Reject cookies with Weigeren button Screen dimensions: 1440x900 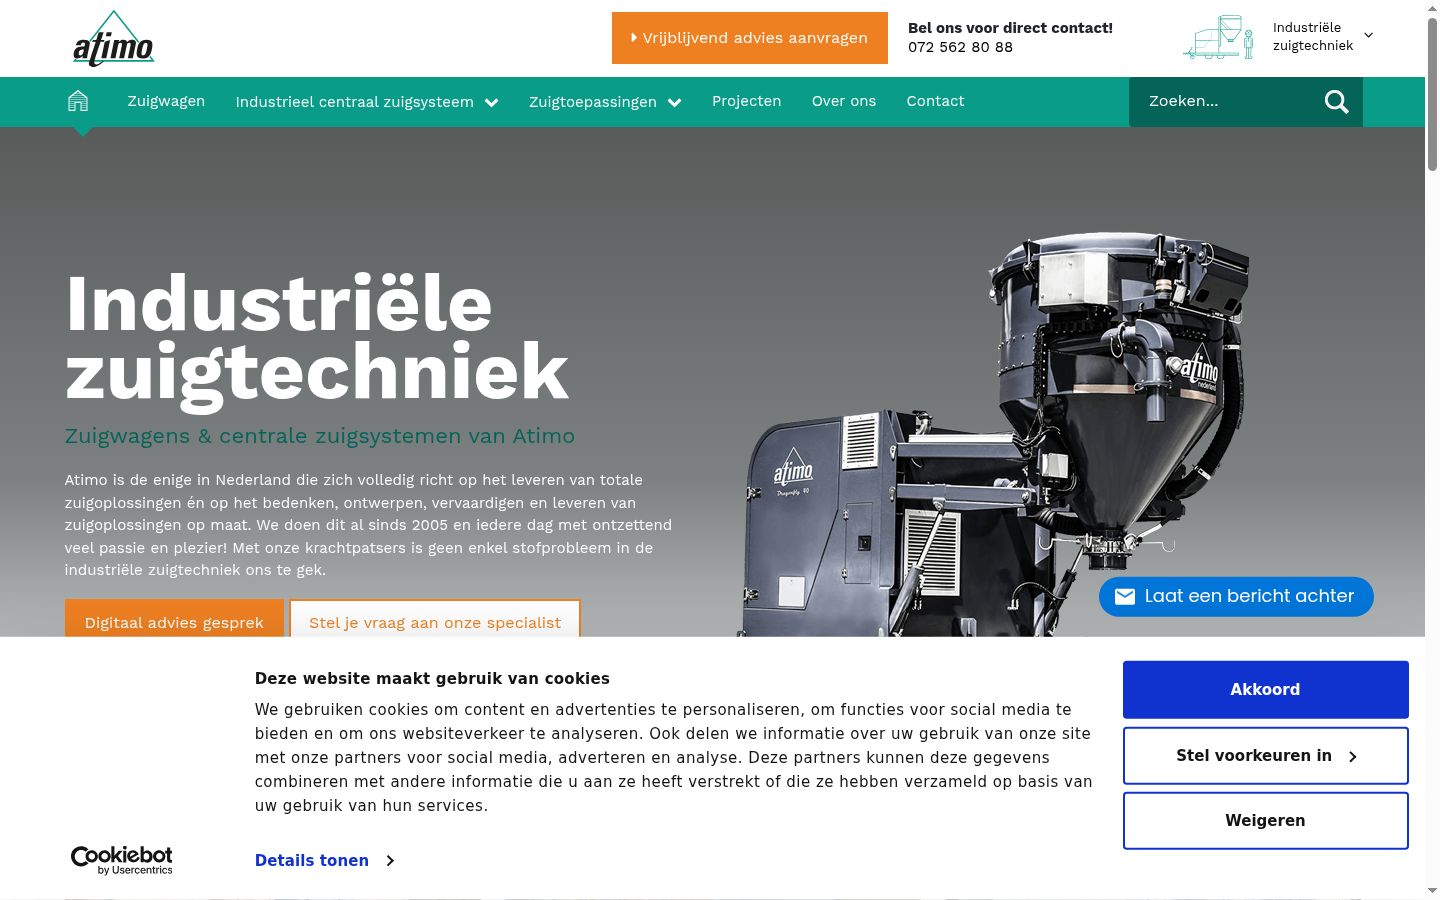1265,821
